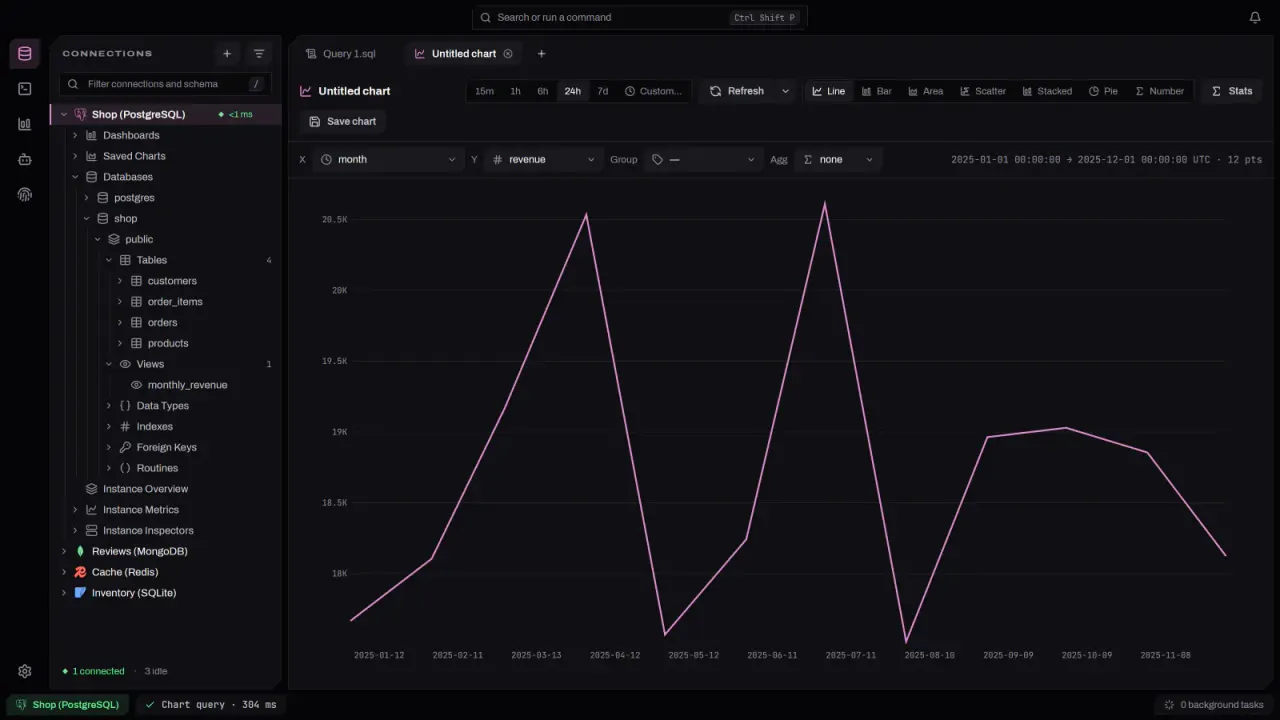Select the 15m time range
This screenshot has width=1280, height=720.
coord(484,91)
